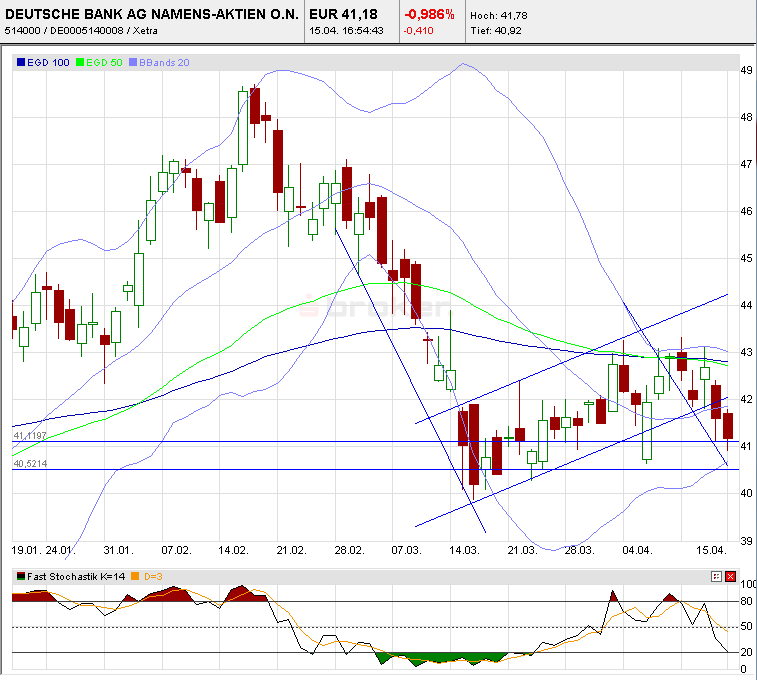Viewport: 757px width, 680px height.
Task: Click the 14.02. date axis label
Action: tap(233, 550)
